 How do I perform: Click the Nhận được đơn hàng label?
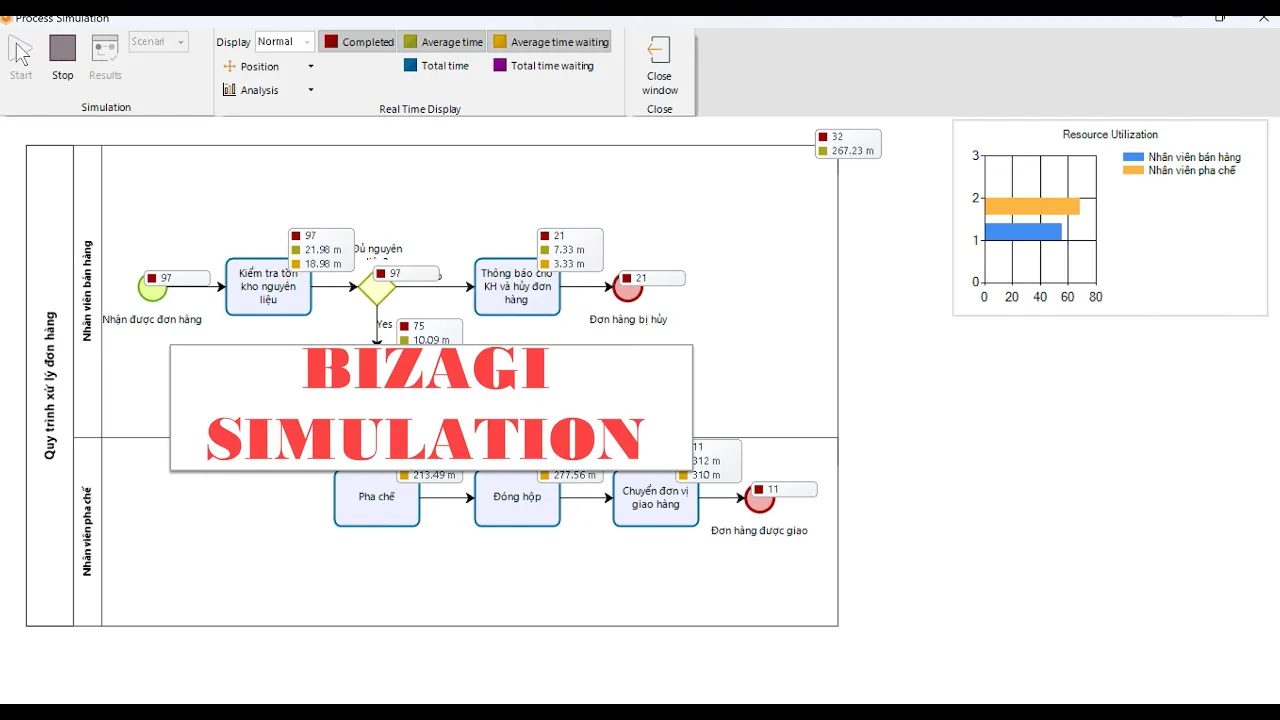click(152, 320)
